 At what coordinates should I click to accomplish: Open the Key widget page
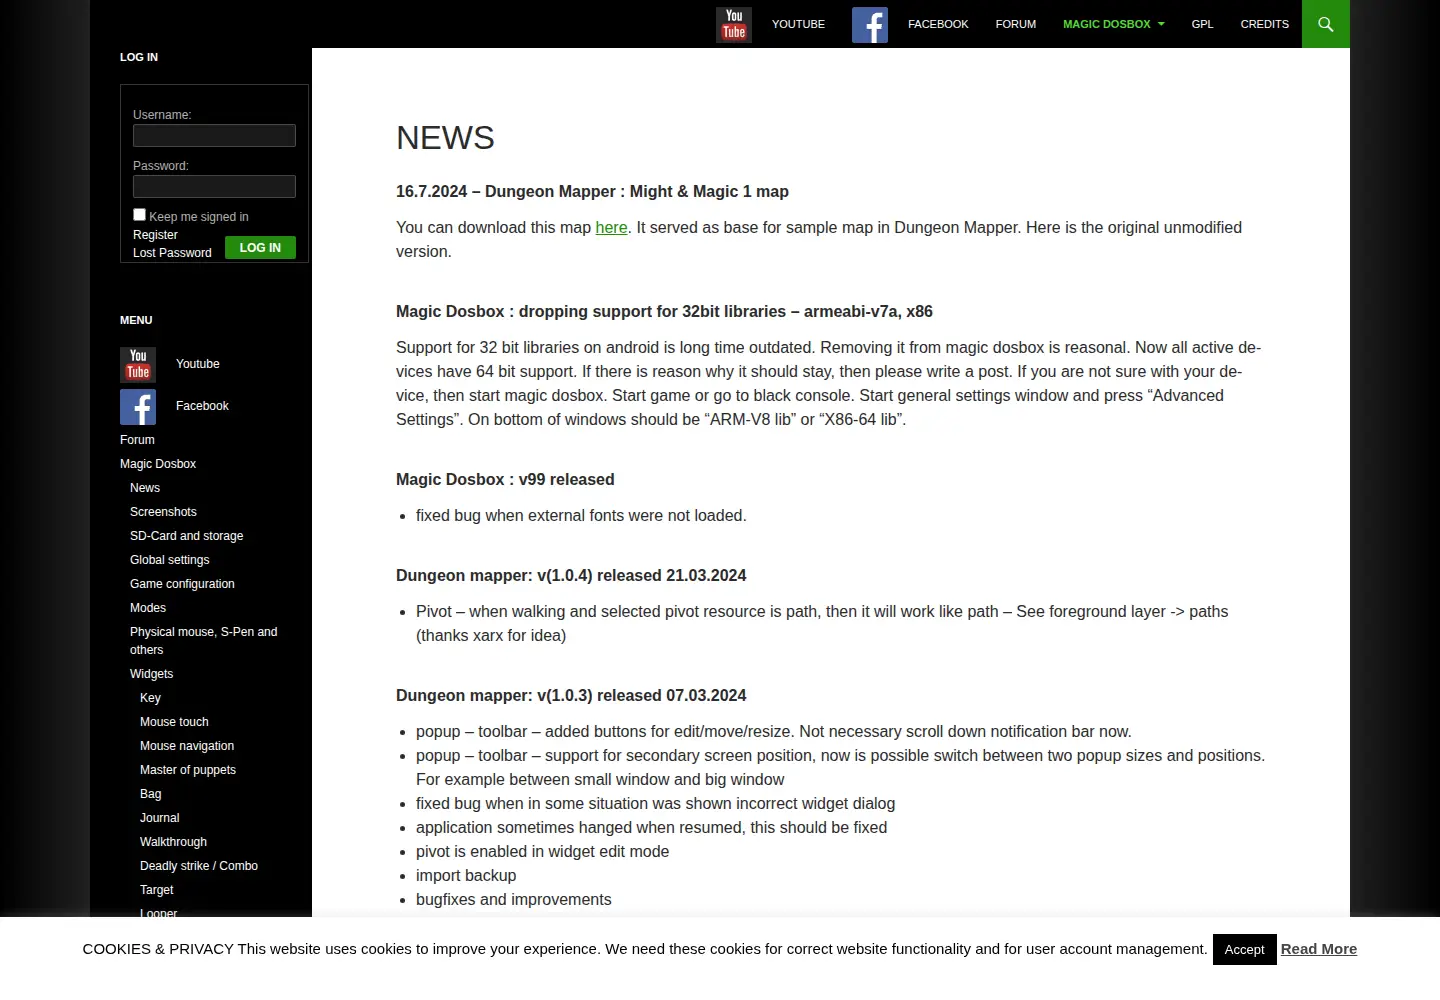(150, 698)
